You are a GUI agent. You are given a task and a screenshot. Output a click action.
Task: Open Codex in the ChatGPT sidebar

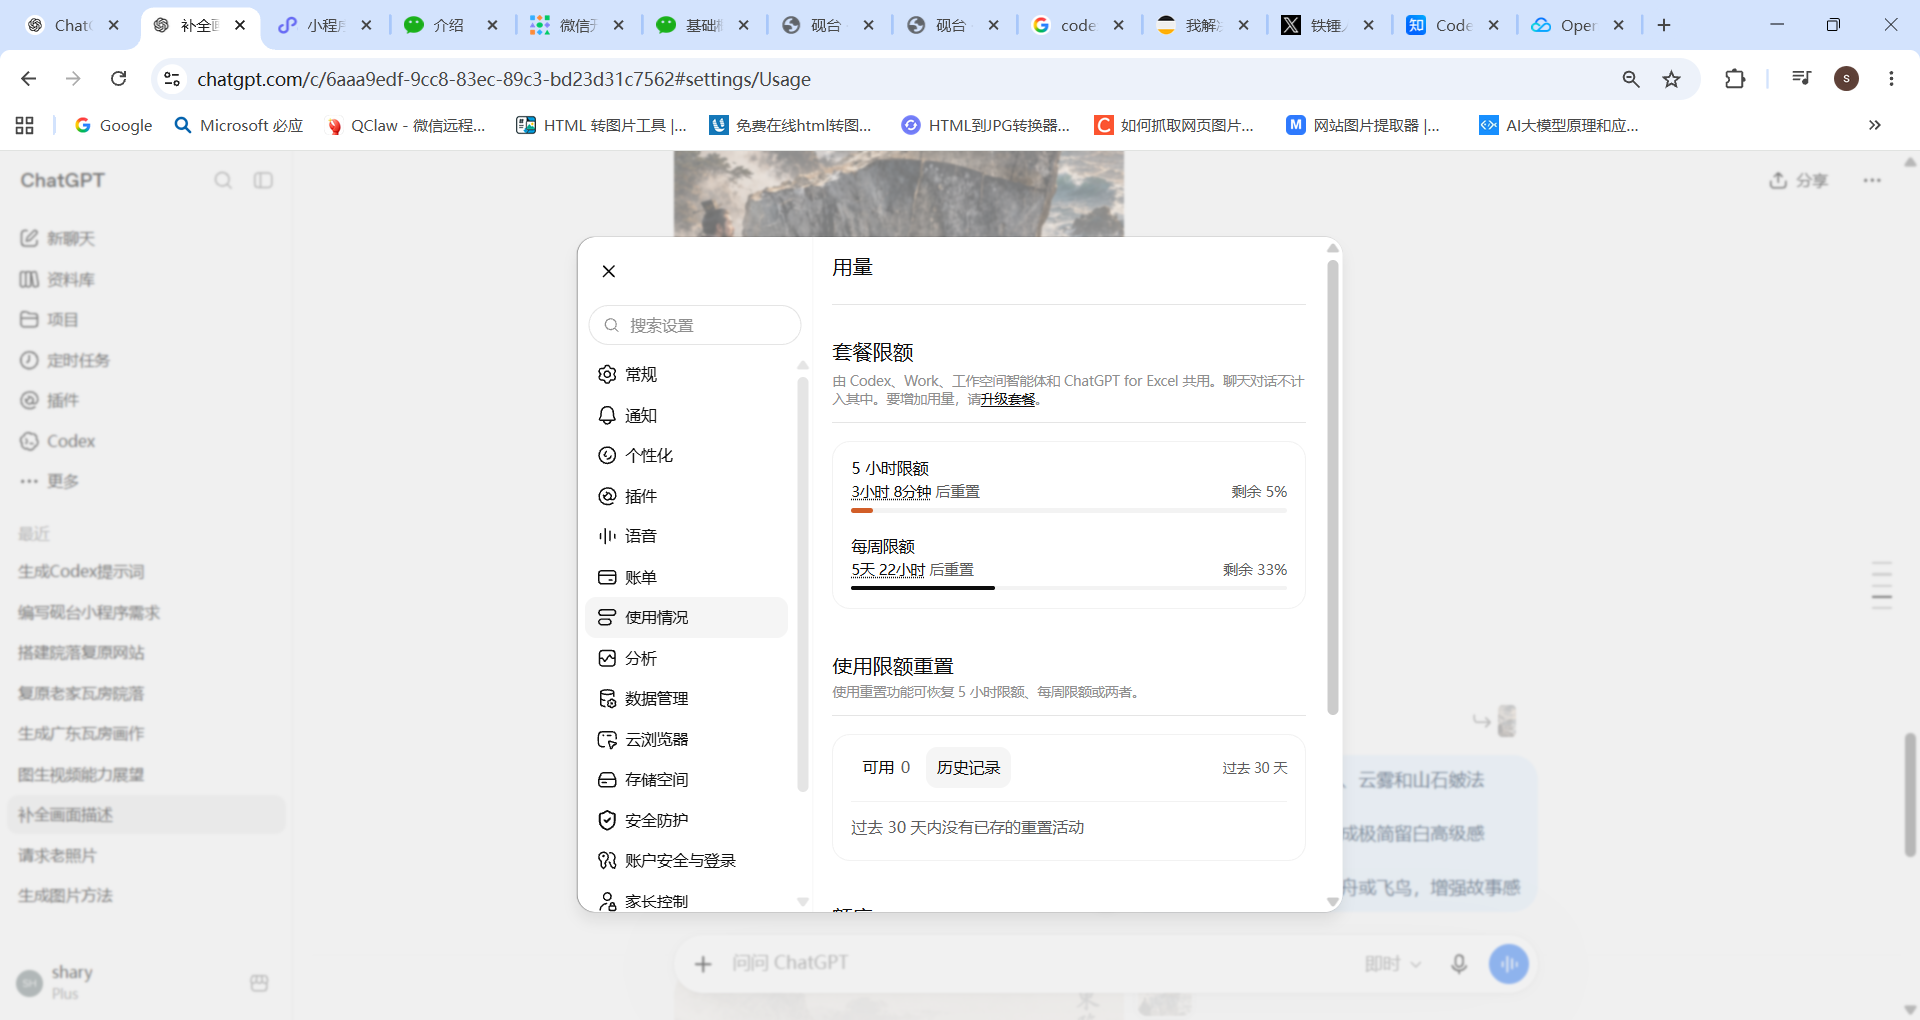[x=146, y=441]
